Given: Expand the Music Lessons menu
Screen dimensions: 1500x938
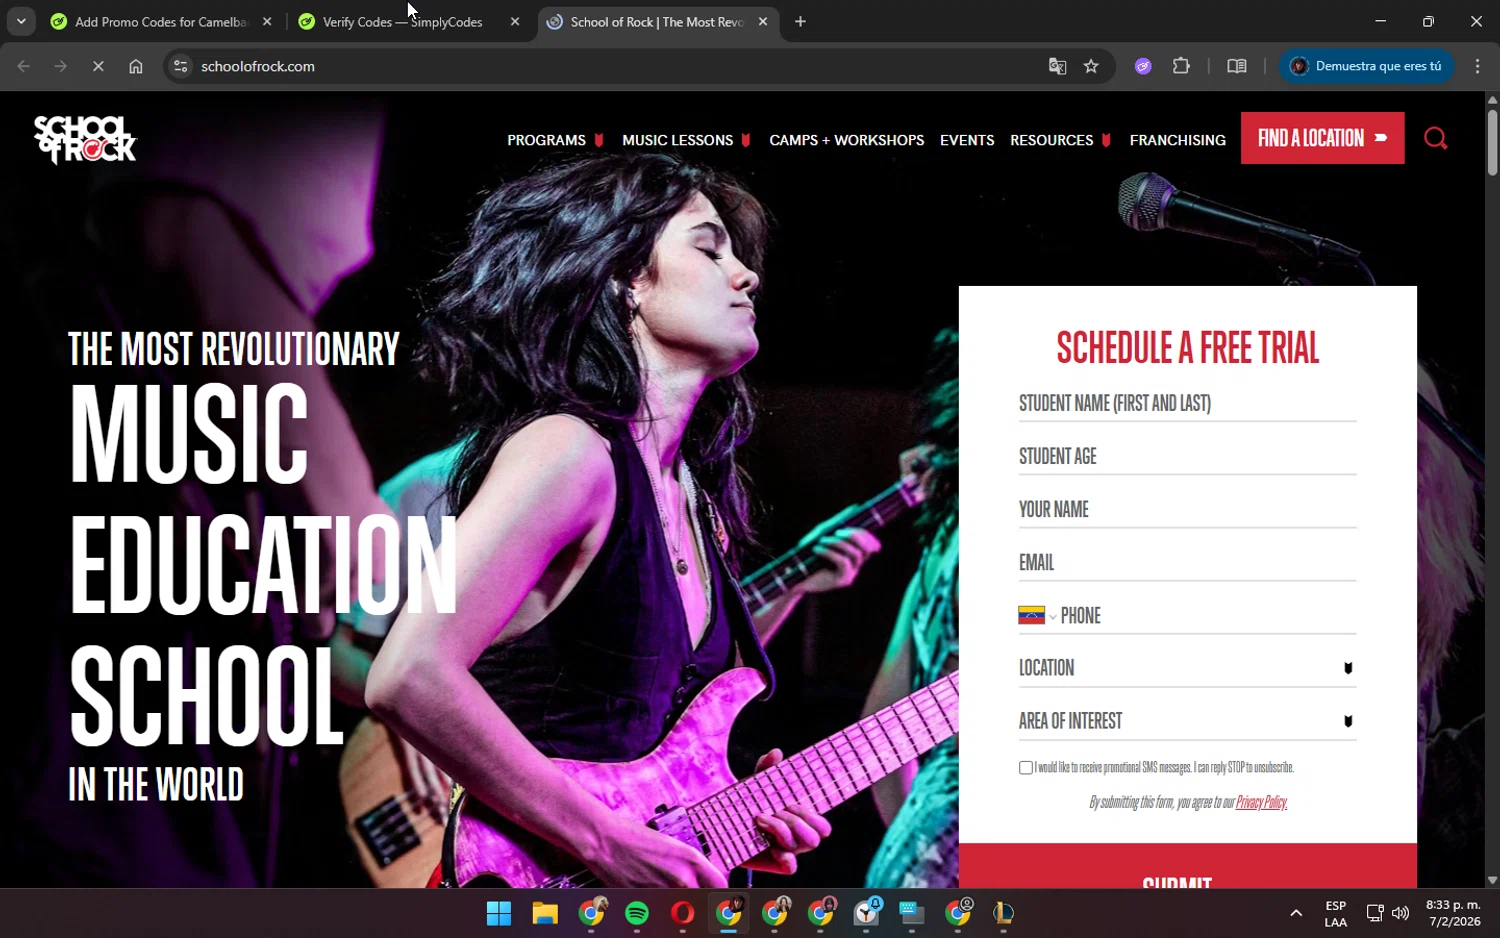Looking at the screenshot, I should click(686, 140).
